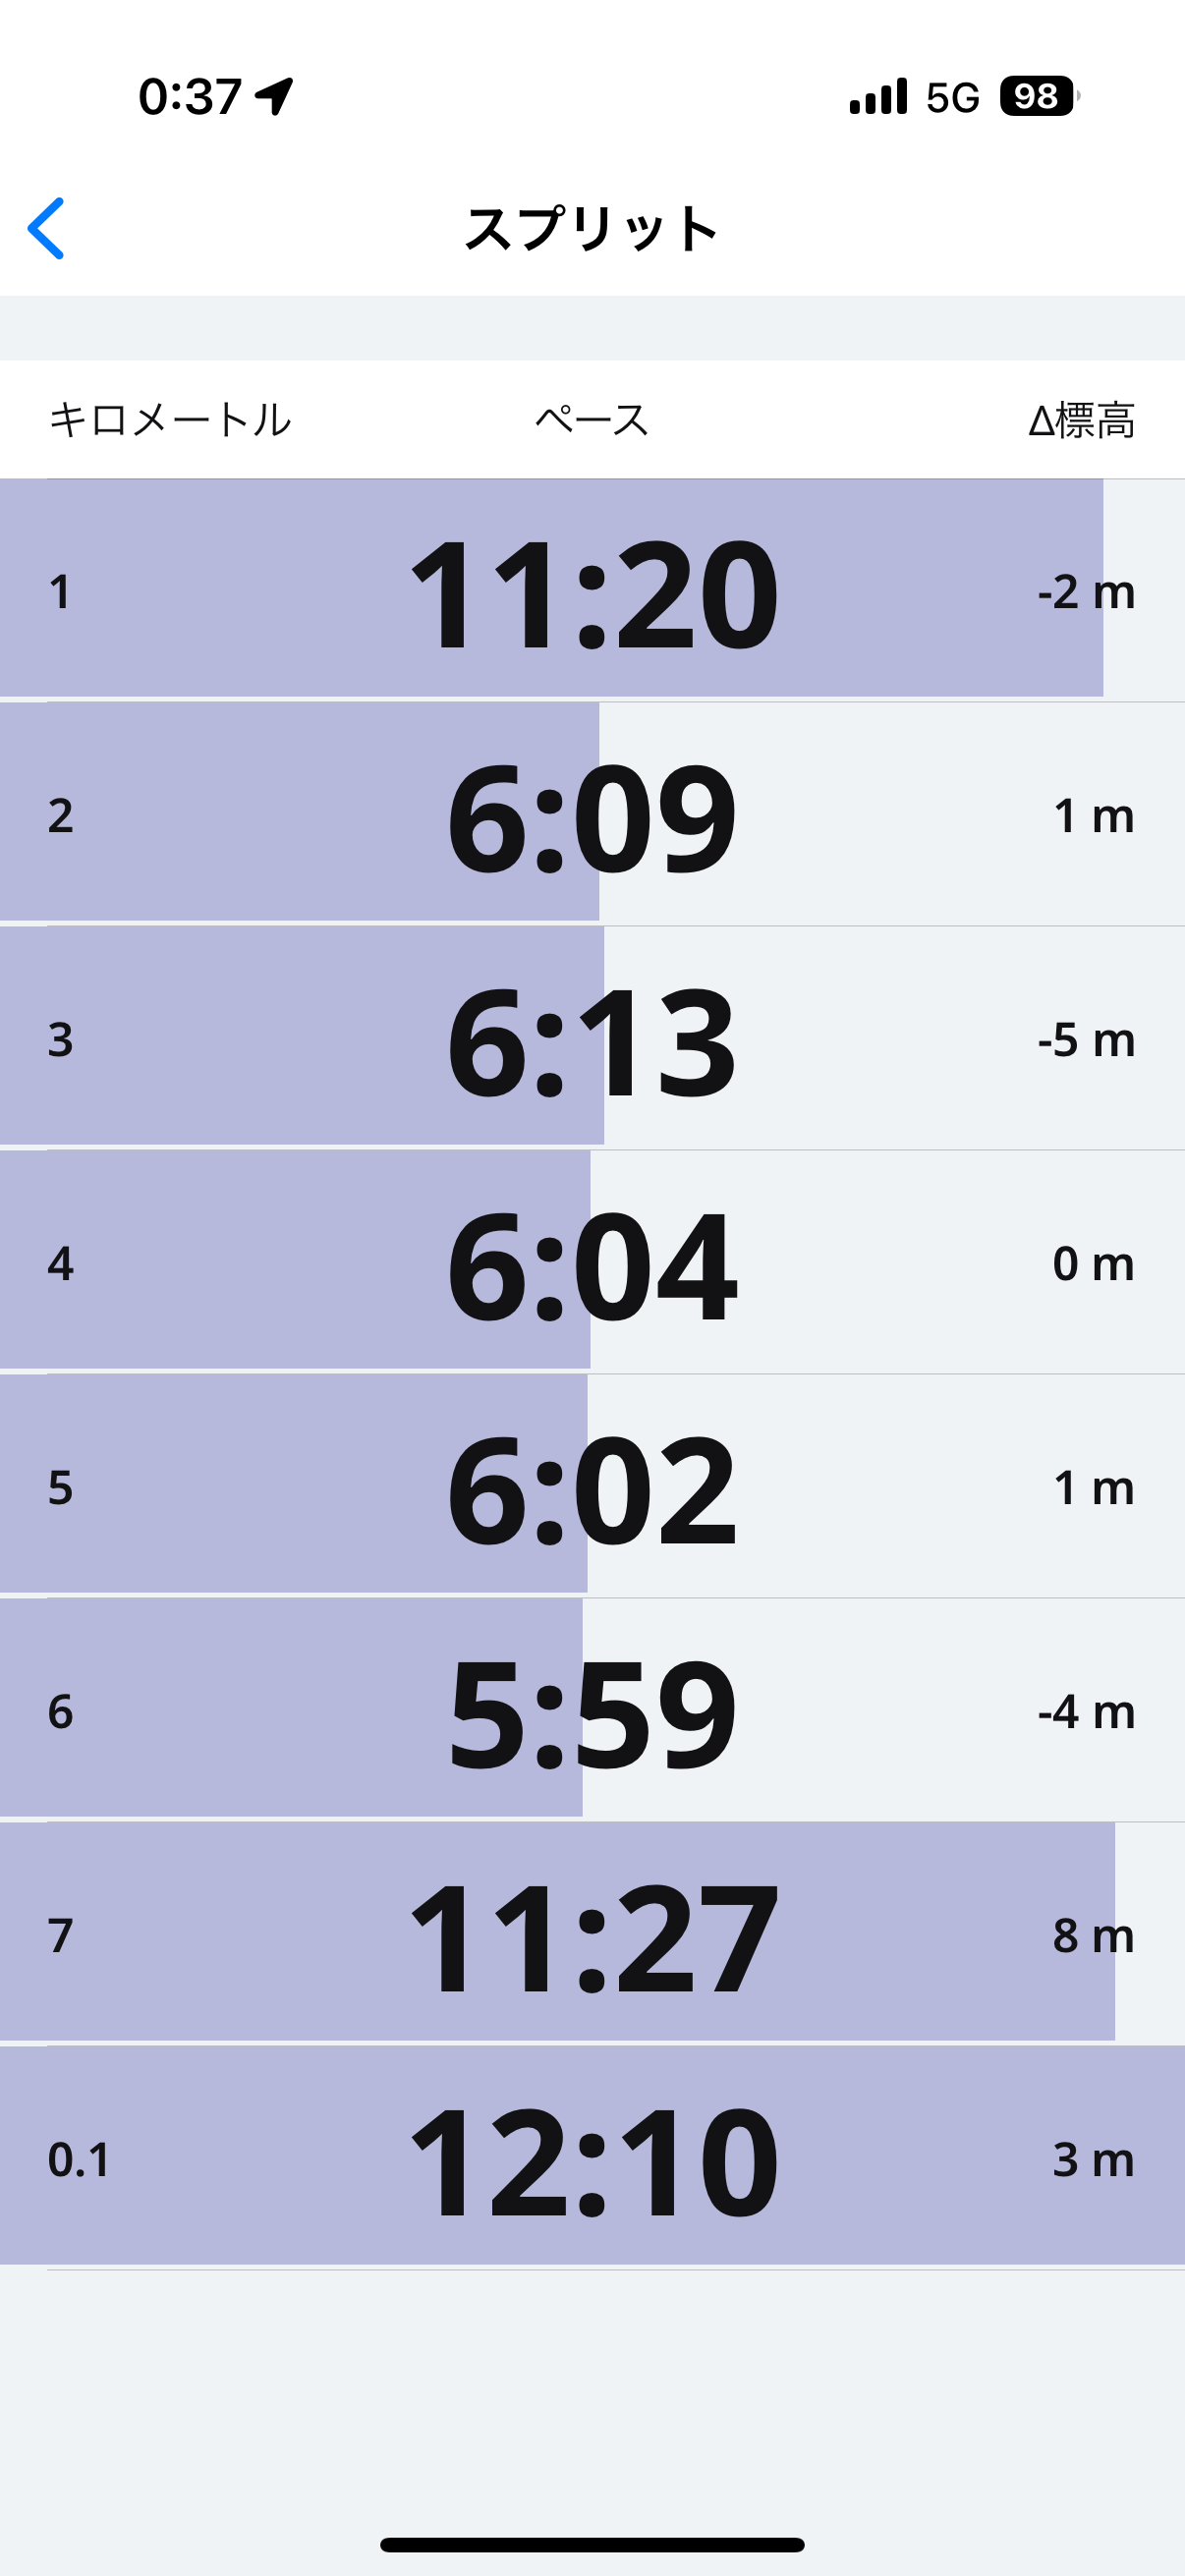
Task: Open the split row showing 6:09 pace
Action: tap(592, 816)
